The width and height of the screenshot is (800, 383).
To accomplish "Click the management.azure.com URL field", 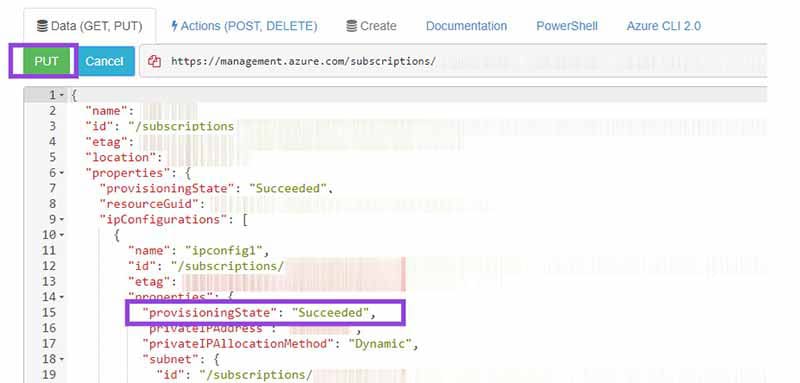I will [454, 61].
